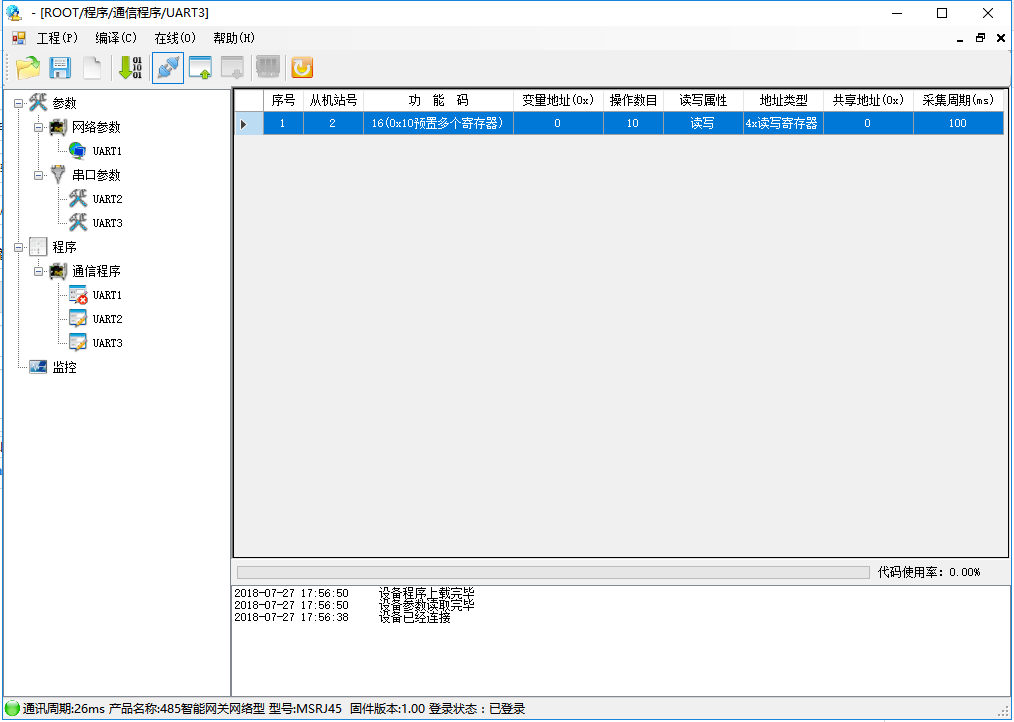The height and width of the screenshot is (722, 1014).
Task: Collapse the 参数 tree node
Action: 19,103
